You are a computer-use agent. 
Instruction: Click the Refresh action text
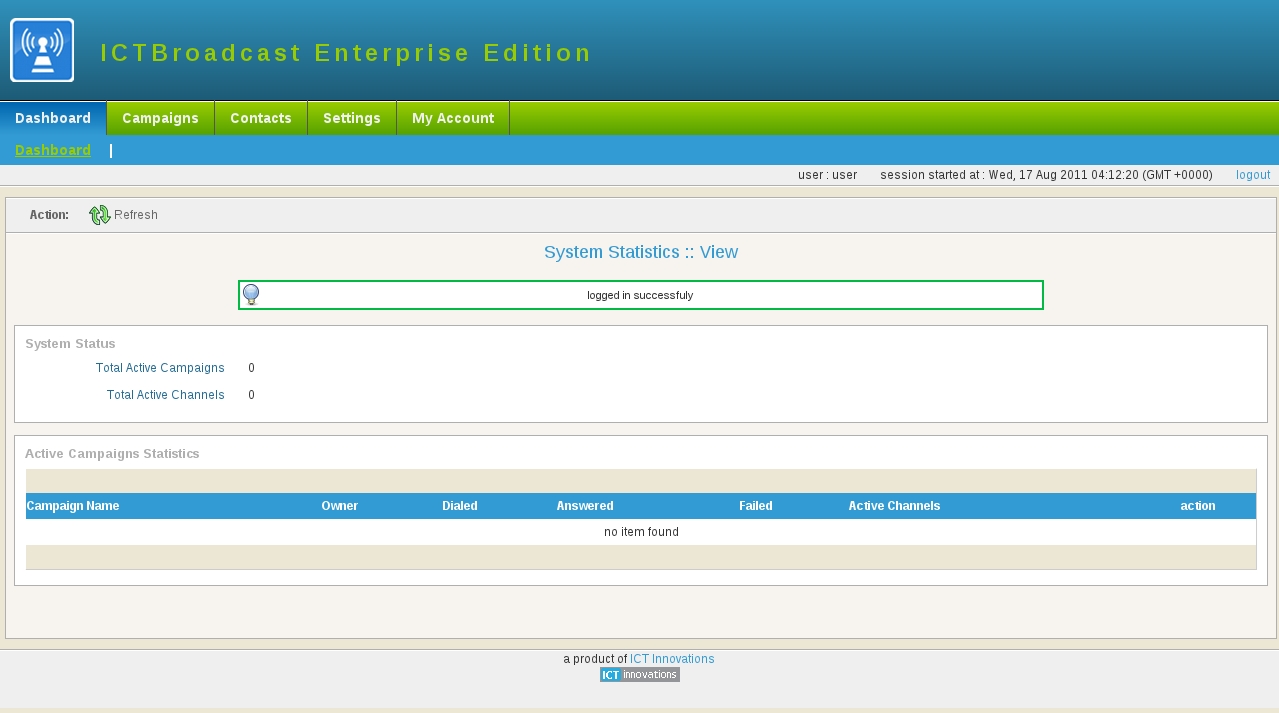click(136, 215)
